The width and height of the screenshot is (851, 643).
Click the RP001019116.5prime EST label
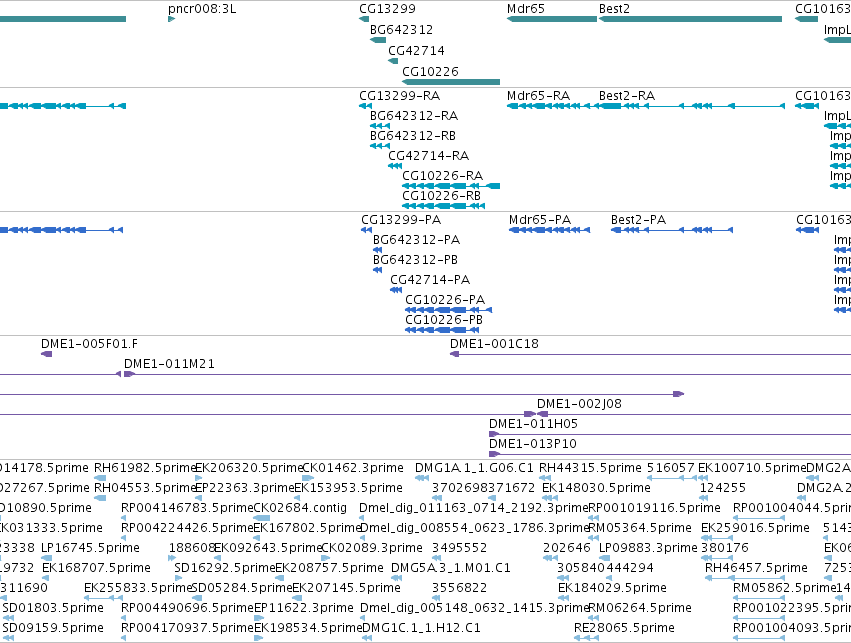[x=655, y=508]
